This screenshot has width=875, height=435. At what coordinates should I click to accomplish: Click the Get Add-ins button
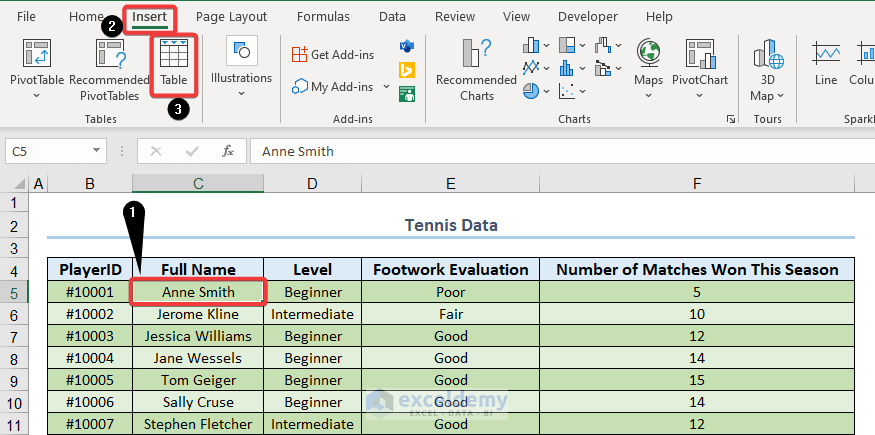coord(333,55)
